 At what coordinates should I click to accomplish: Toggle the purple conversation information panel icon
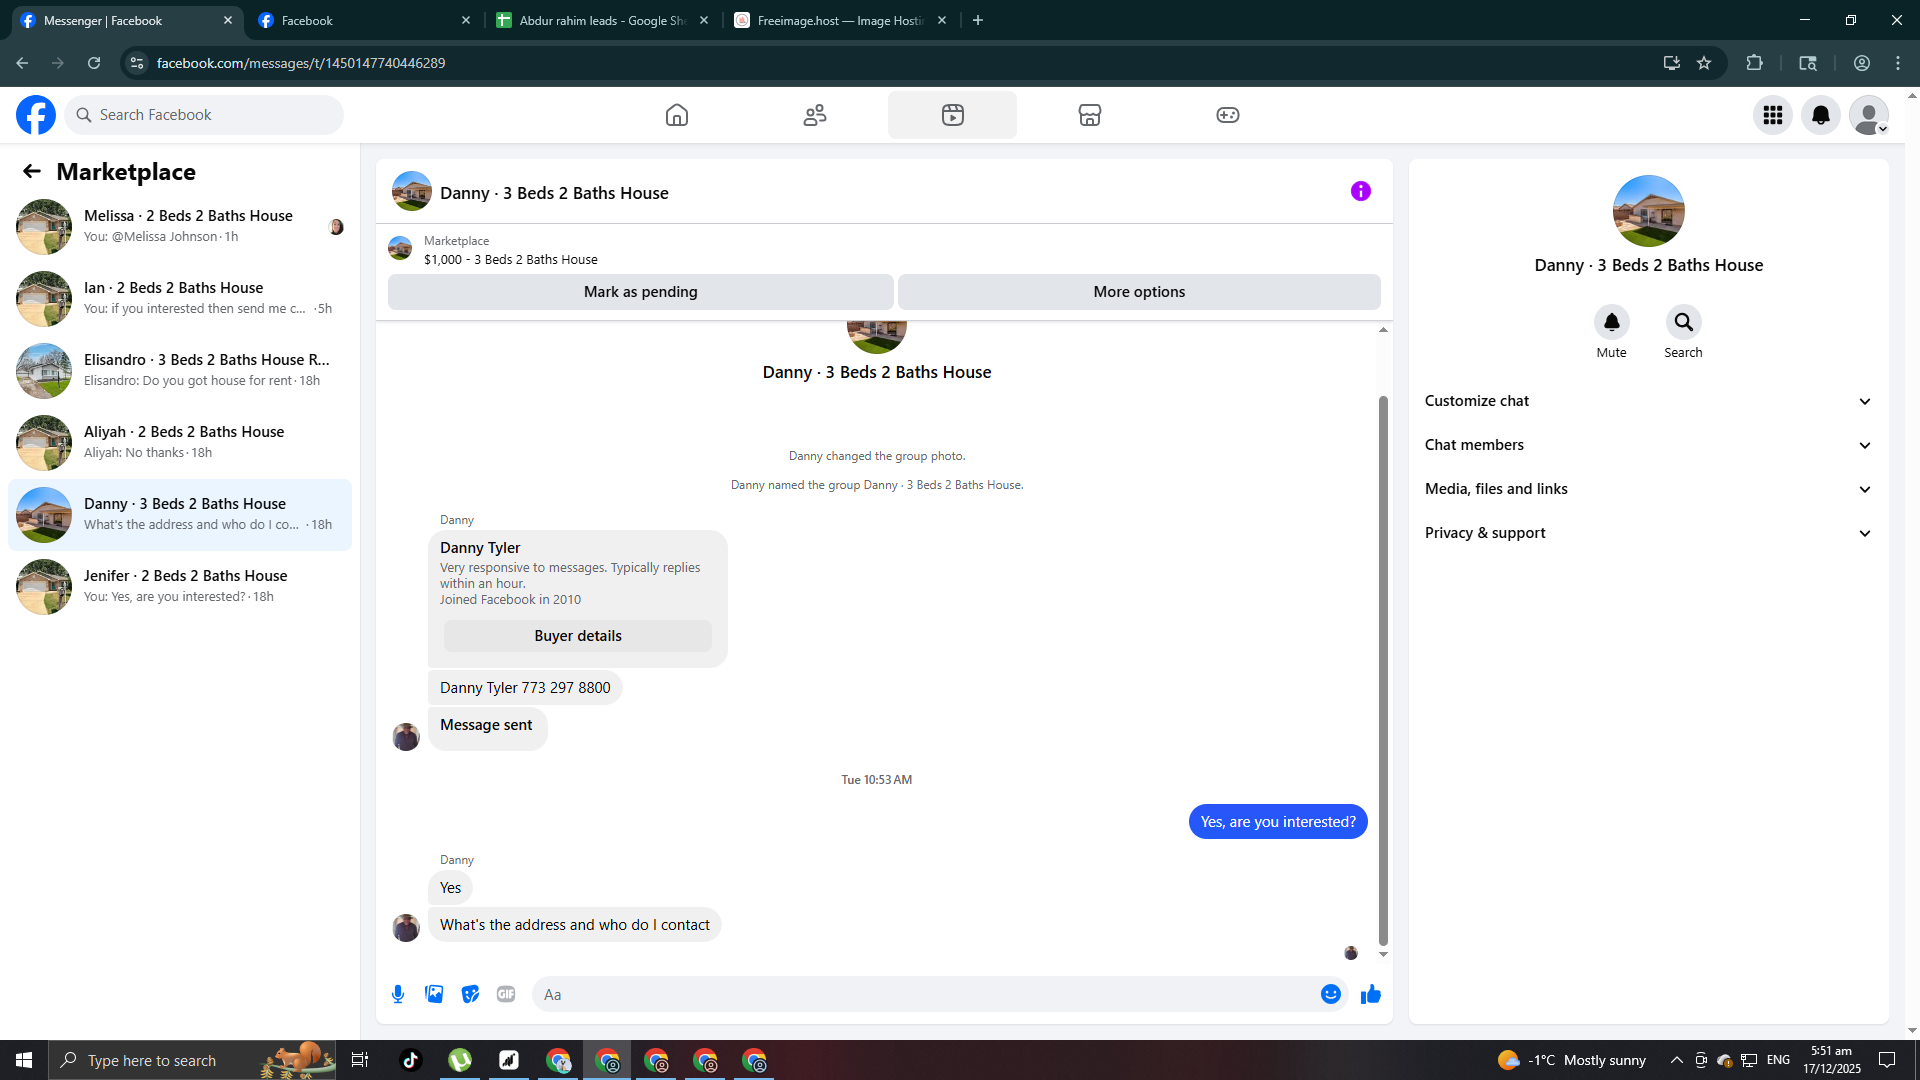pyautogui.click(x=1360, y=191)
